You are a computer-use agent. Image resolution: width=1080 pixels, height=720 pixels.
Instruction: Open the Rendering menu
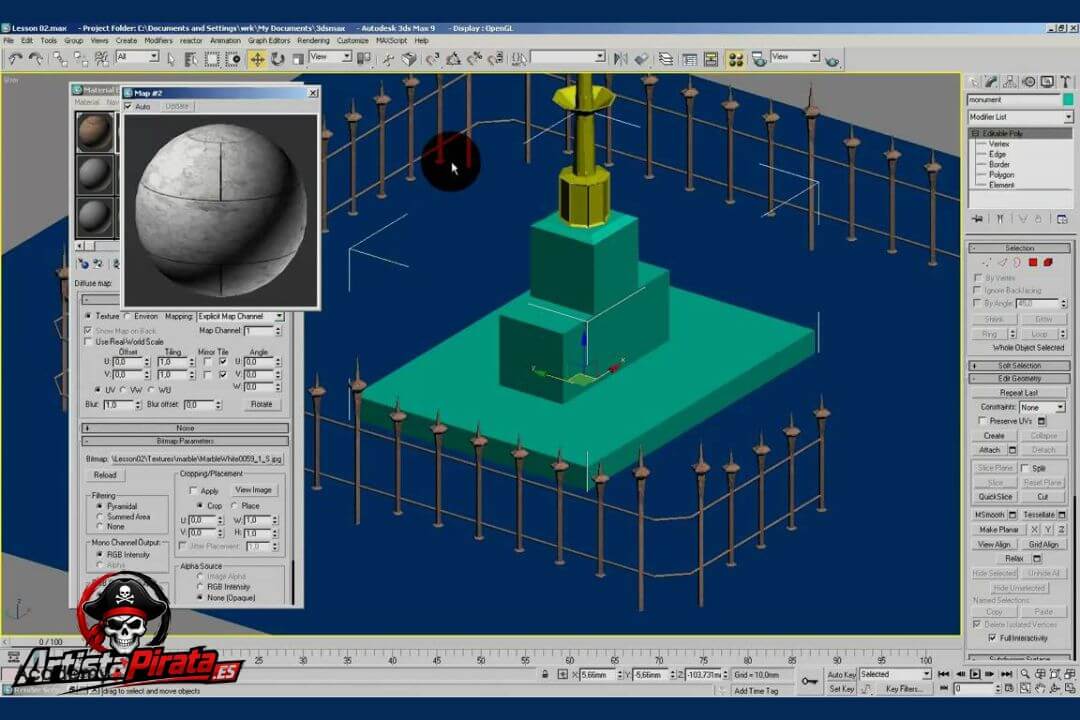(x=313, y=41)
